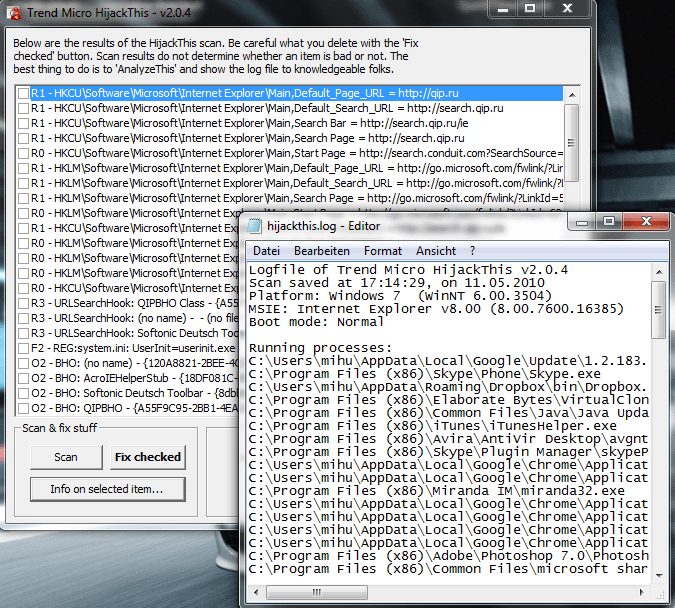Click the Fix checked button
Screen dimensions: 675x608
148,457
